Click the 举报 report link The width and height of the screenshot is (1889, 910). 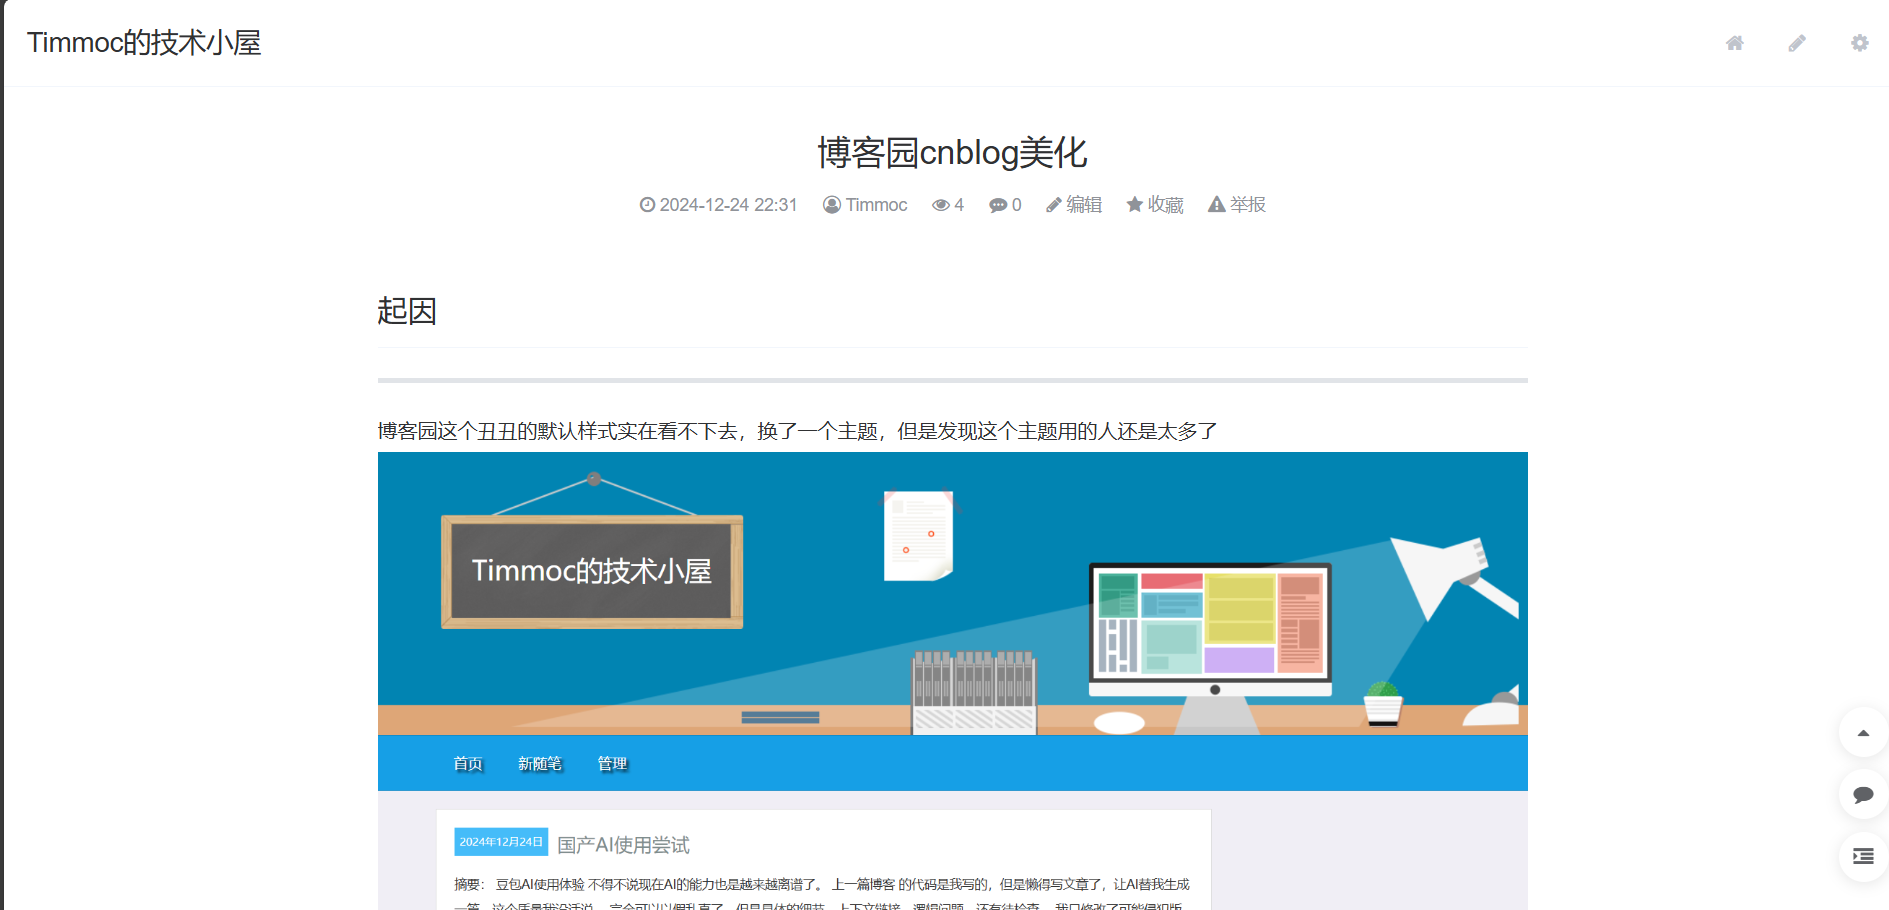[1248, 205]
